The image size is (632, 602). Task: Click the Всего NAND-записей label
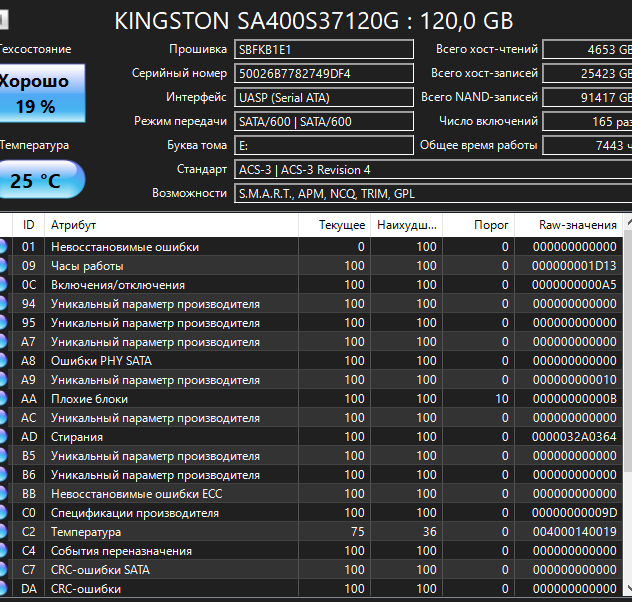tap(479, 97)
